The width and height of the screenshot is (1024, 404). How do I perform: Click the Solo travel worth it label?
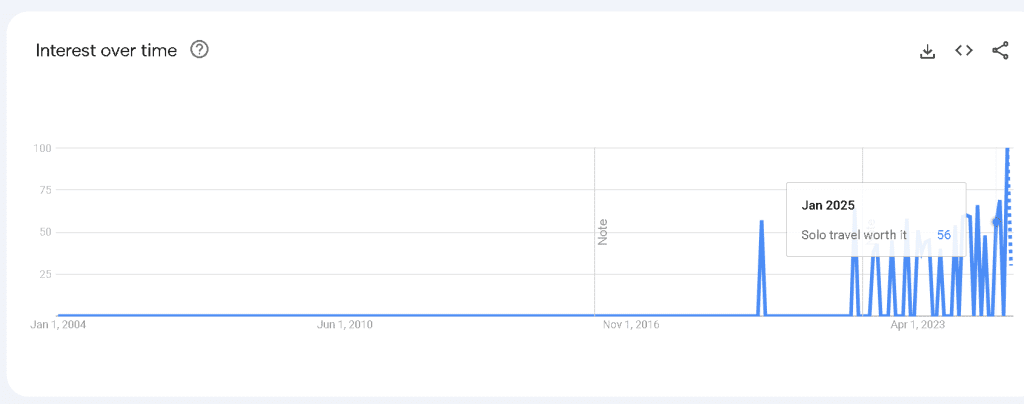(x=854, y=235)
